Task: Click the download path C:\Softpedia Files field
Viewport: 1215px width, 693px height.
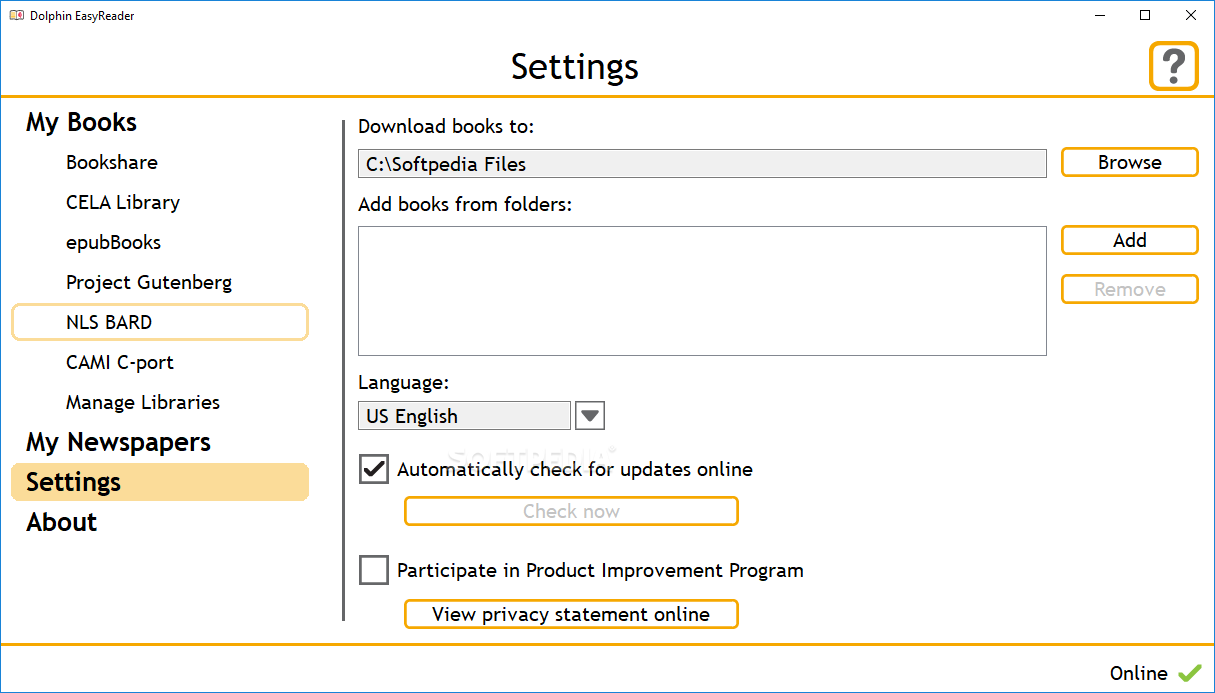Action: pos(702,164)
